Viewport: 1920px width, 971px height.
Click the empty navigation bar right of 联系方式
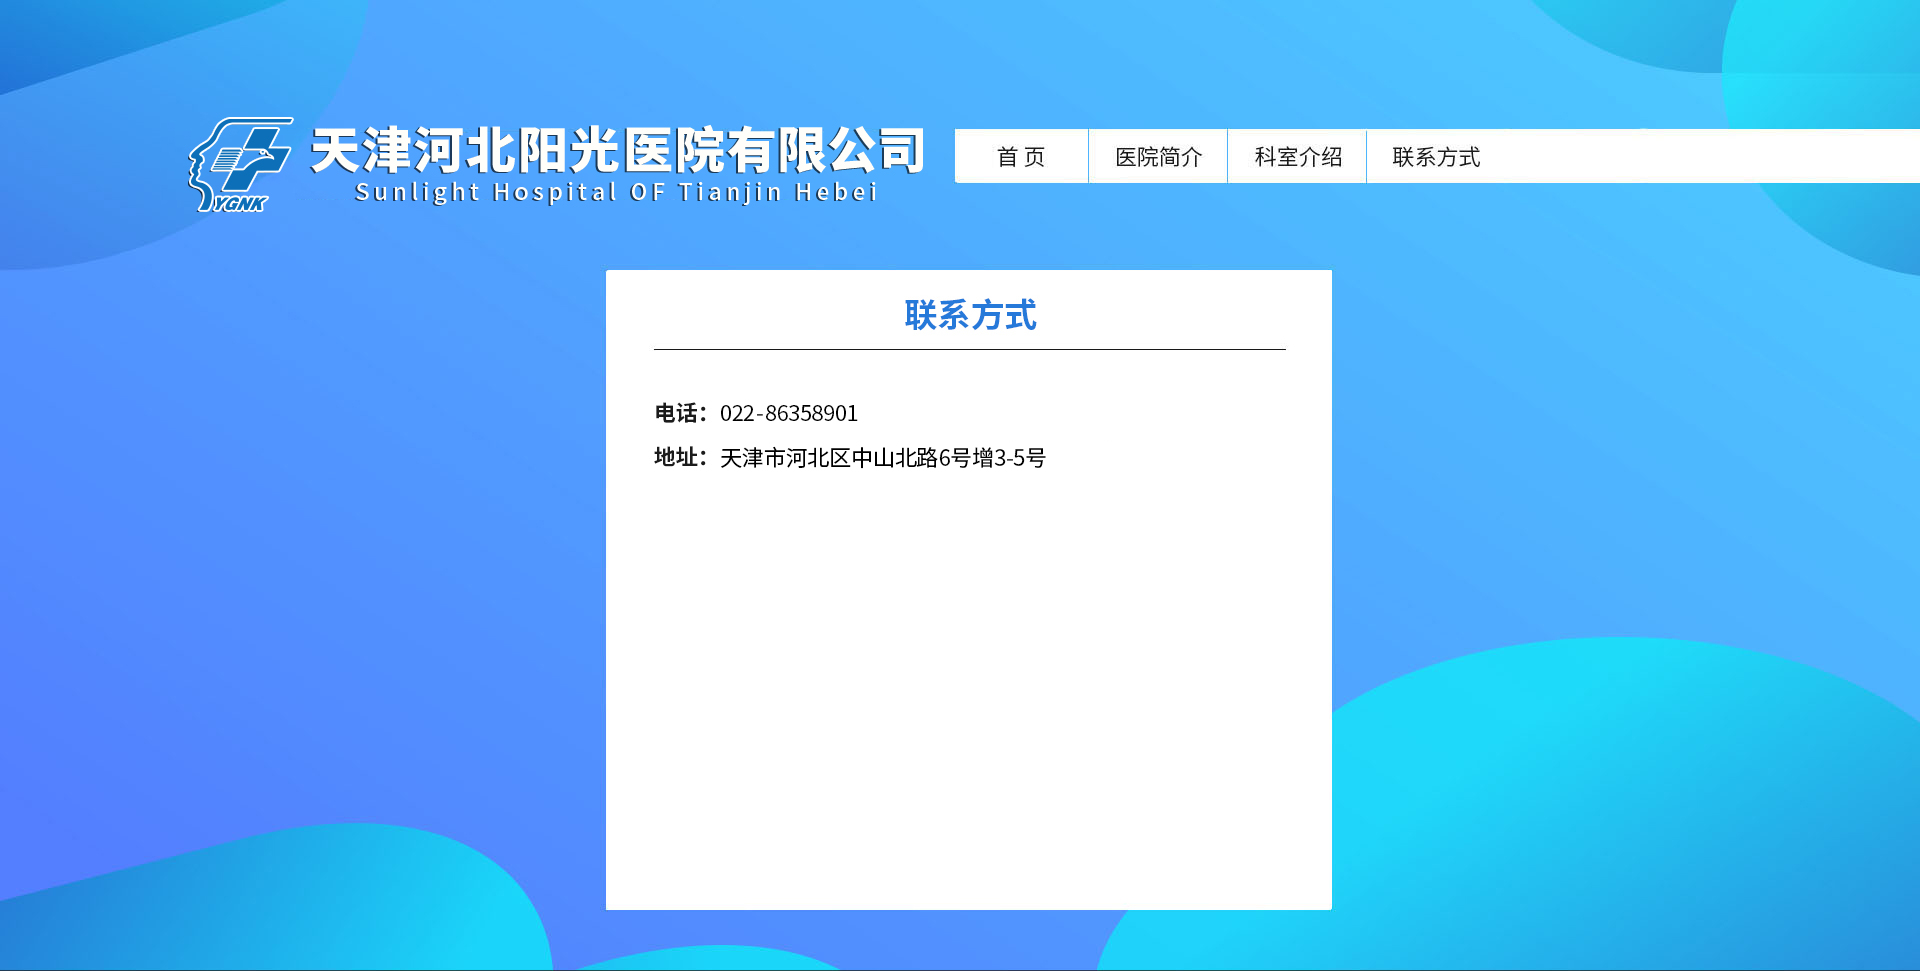[1700, 157]
